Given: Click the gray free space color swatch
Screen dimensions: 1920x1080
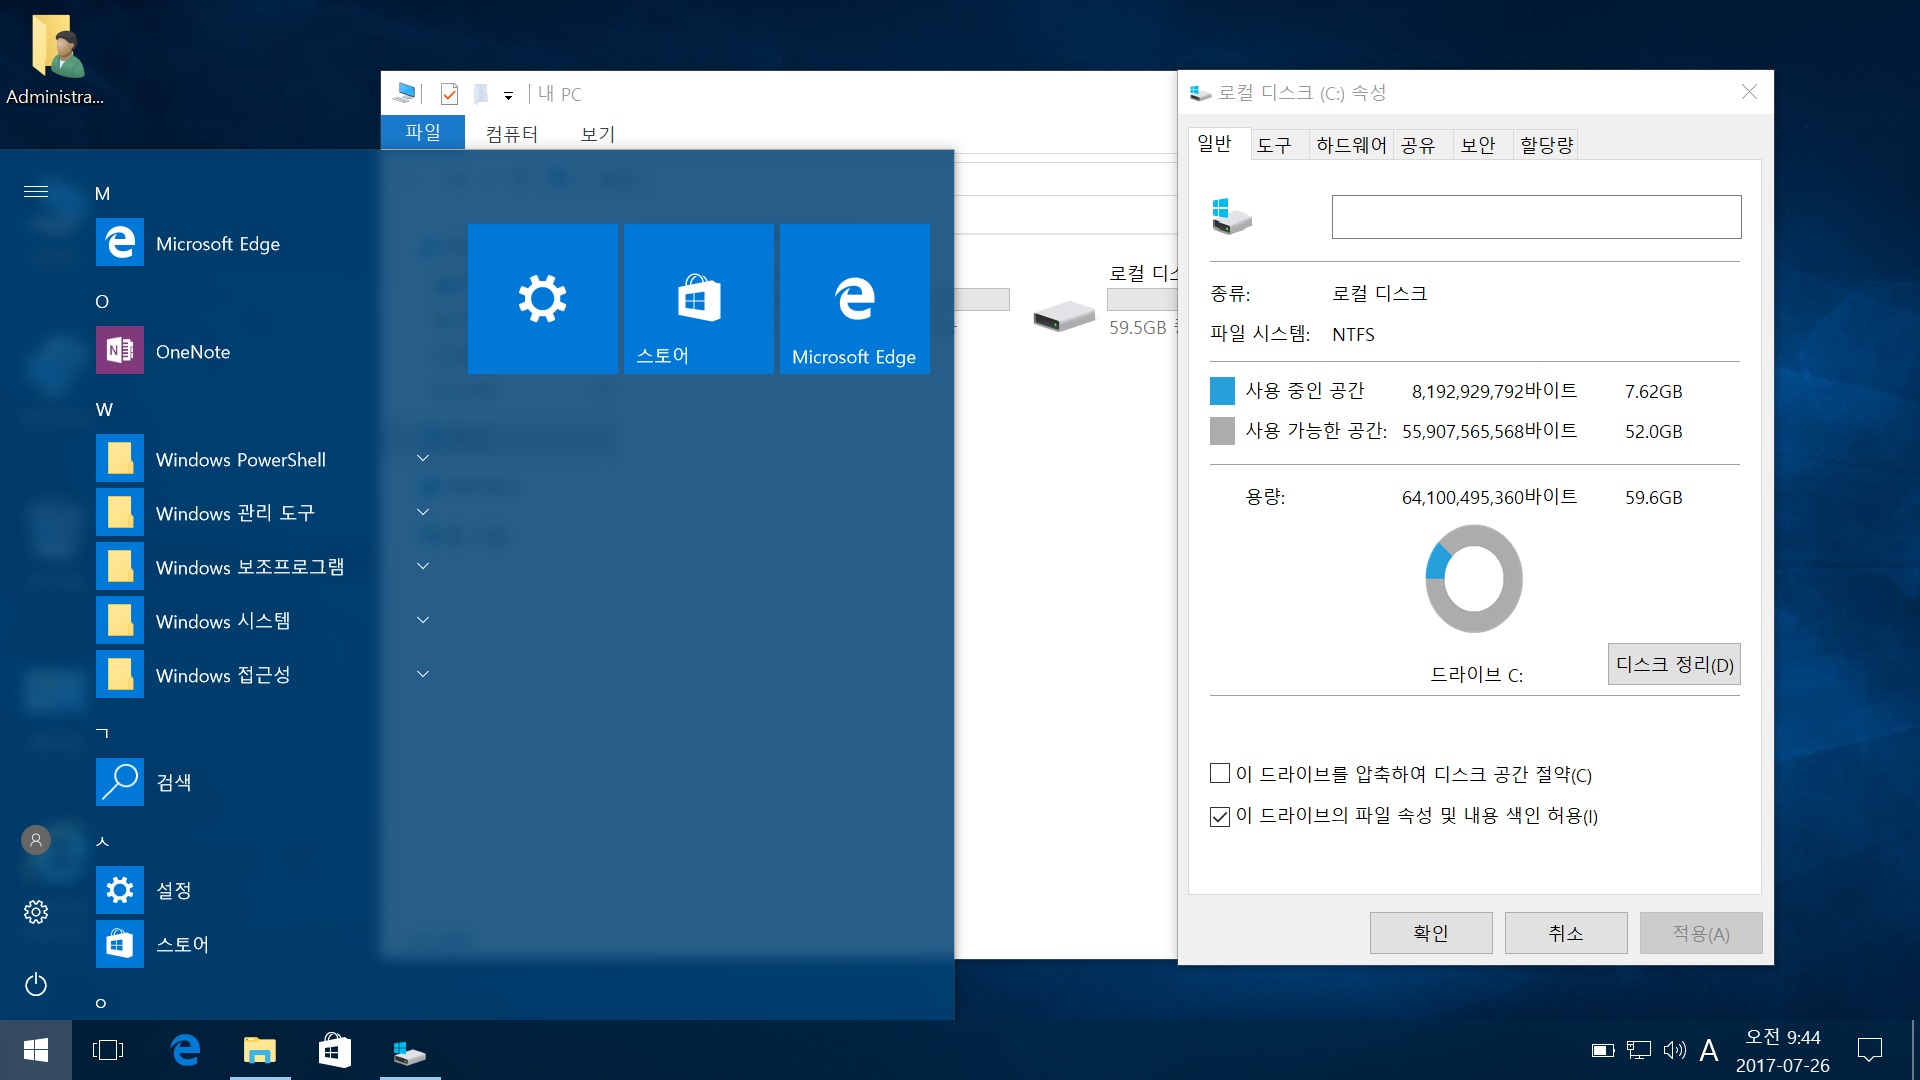Looking at the screenshot, I should click(1222, 431).
